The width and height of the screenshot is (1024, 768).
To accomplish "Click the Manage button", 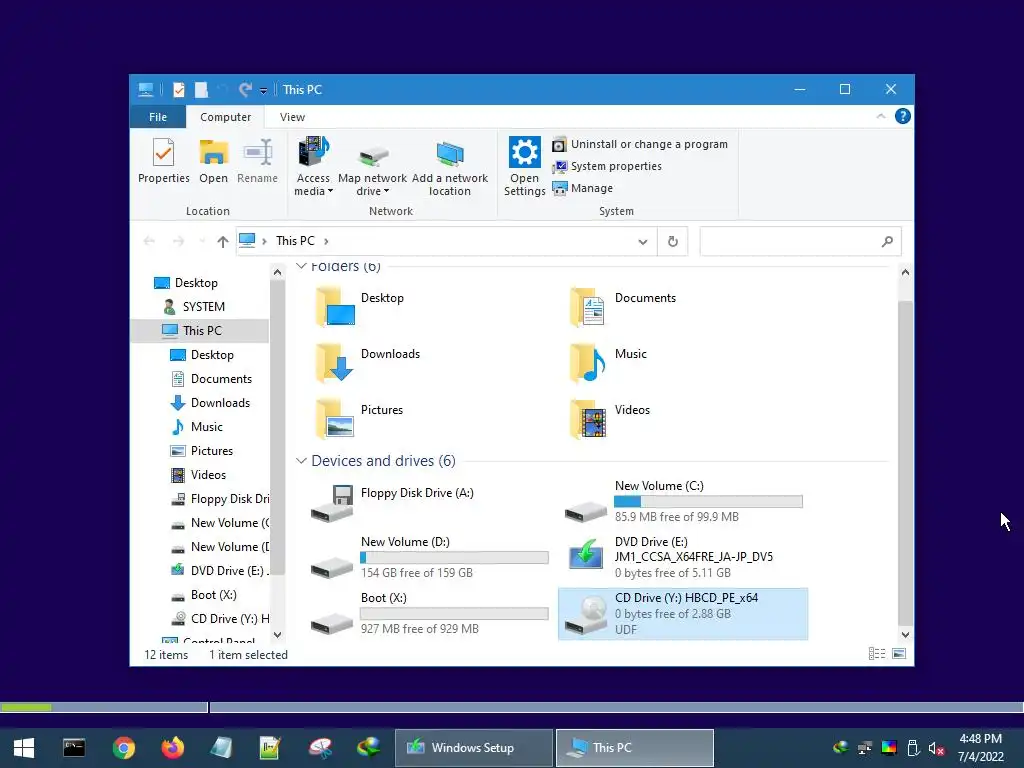I will click(583, 188).
